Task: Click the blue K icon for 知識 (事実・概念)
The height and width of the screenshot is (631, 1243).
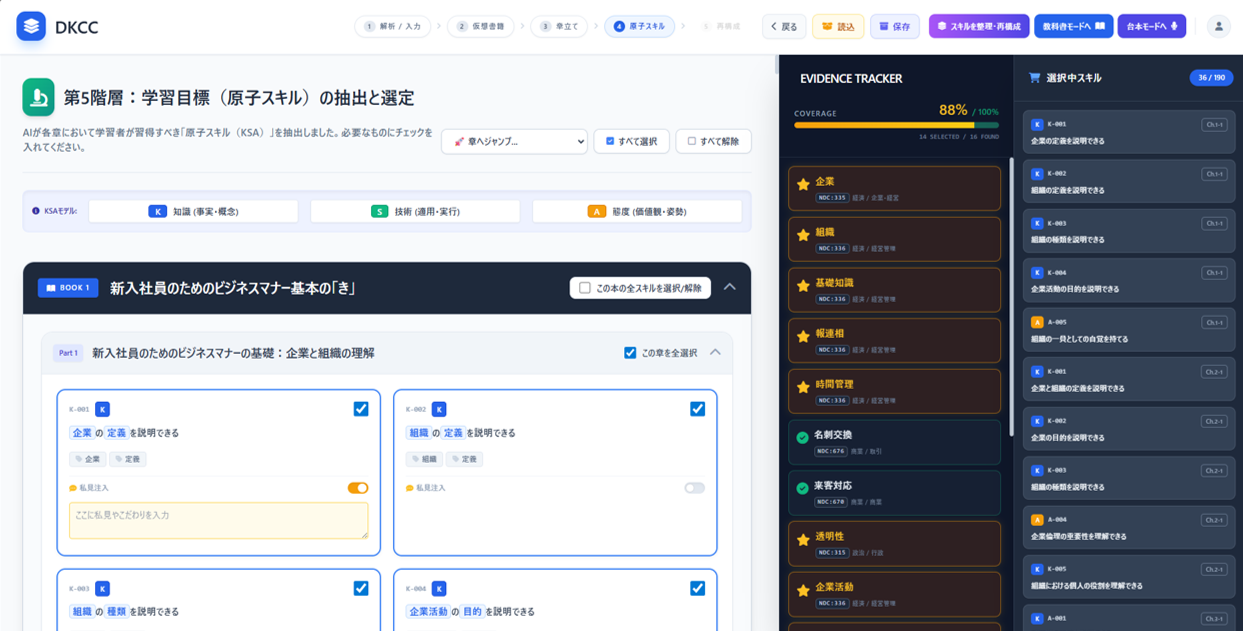Action: pos(157,211)
